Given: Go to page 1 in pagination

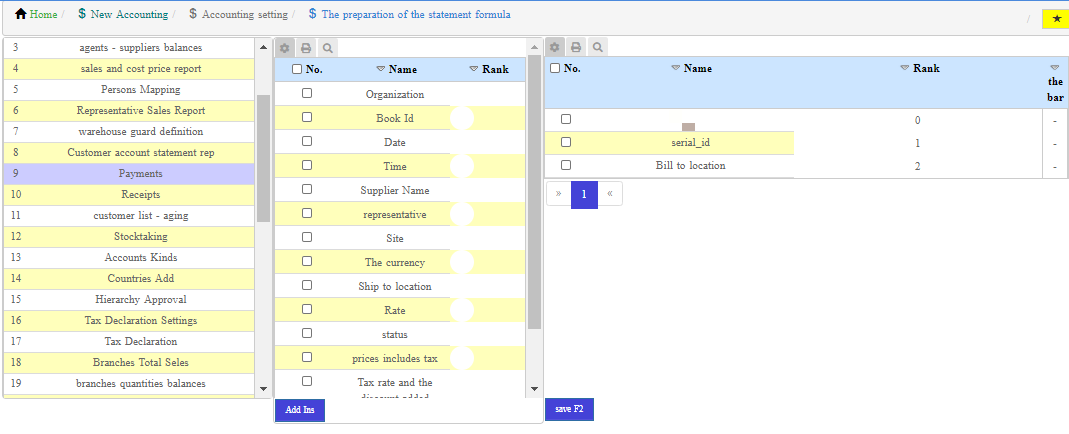Looking at the screenshot, I should coord(584,193).
